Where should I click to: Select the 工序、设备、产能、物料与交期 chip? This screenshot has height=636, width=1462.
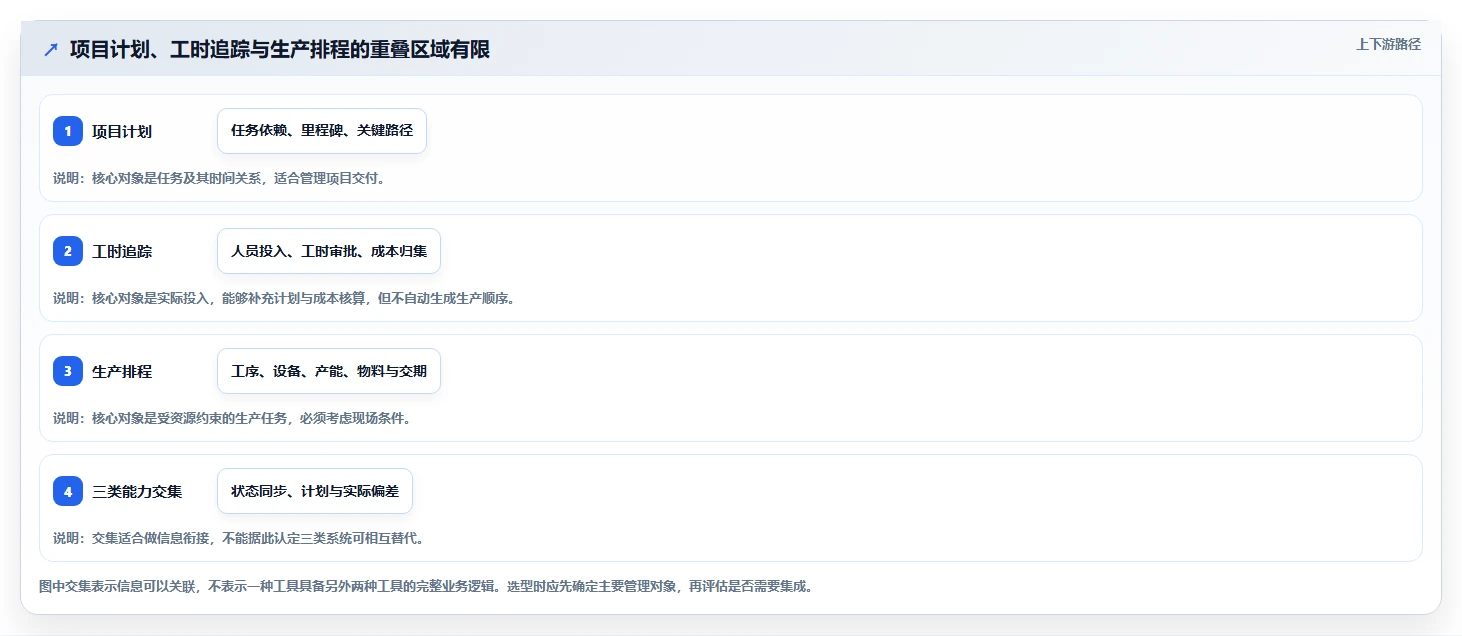[329, 371]
